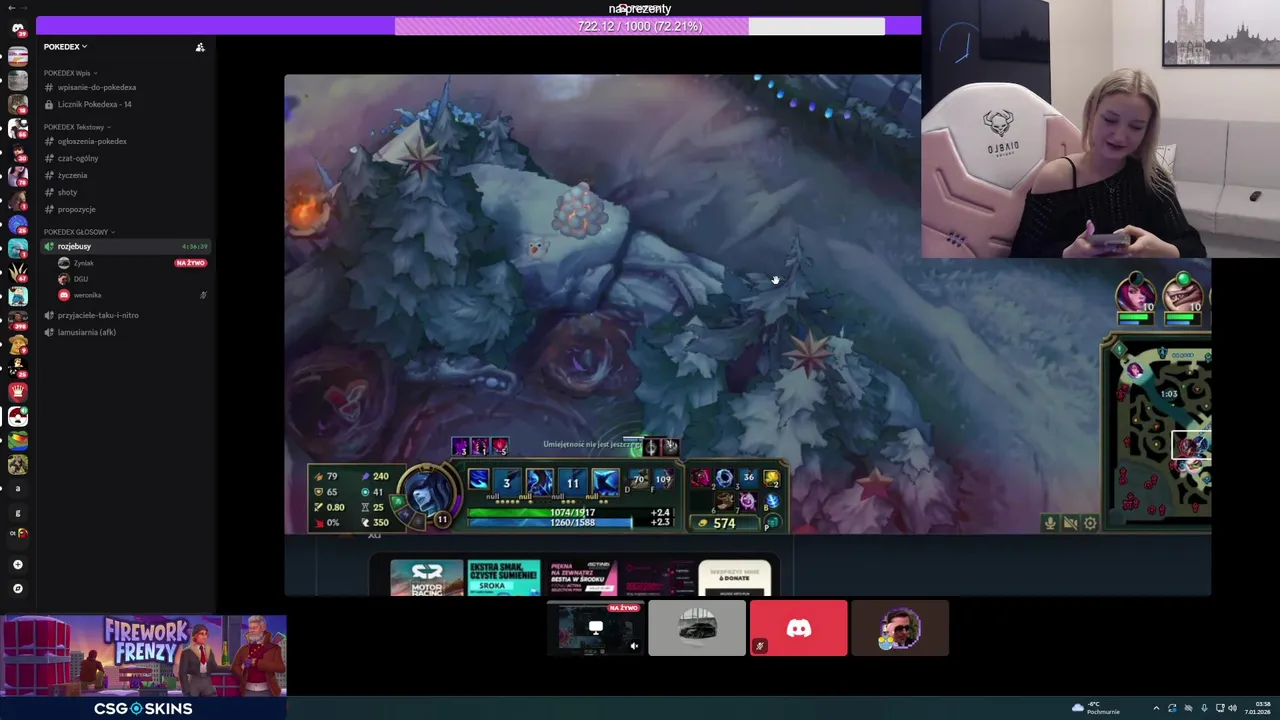Select the rozjebusy voice channel

125,246
